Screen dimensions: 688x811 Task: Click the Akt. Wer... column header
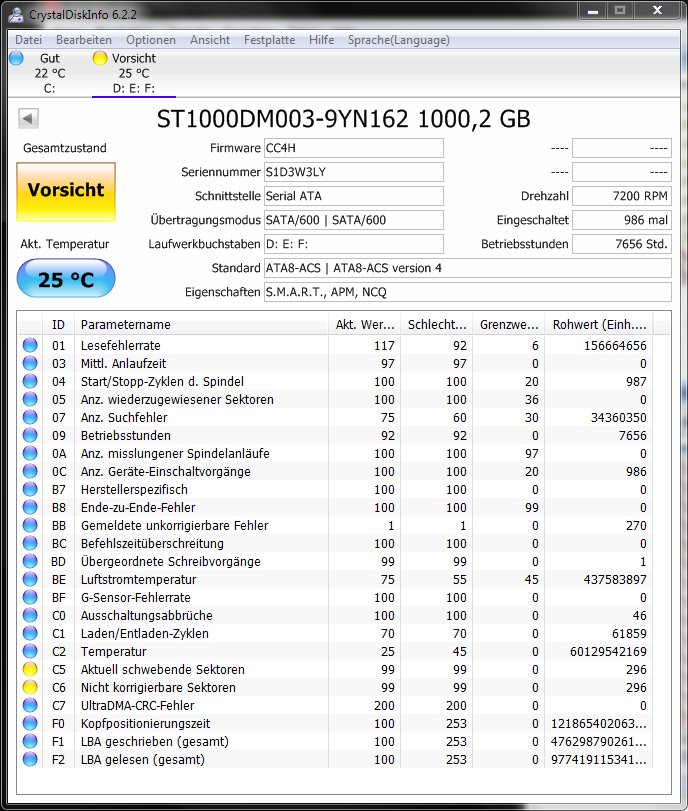point(365,325)
